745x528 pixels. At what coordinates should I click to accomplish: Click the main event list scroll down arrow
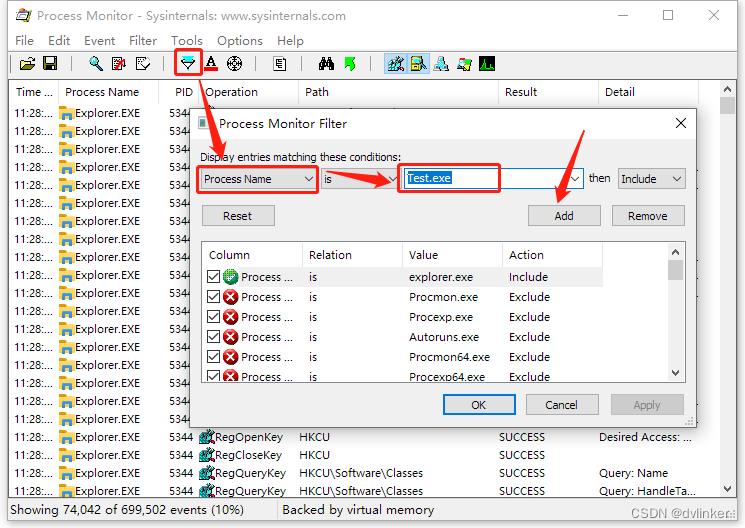click(727, 489)
